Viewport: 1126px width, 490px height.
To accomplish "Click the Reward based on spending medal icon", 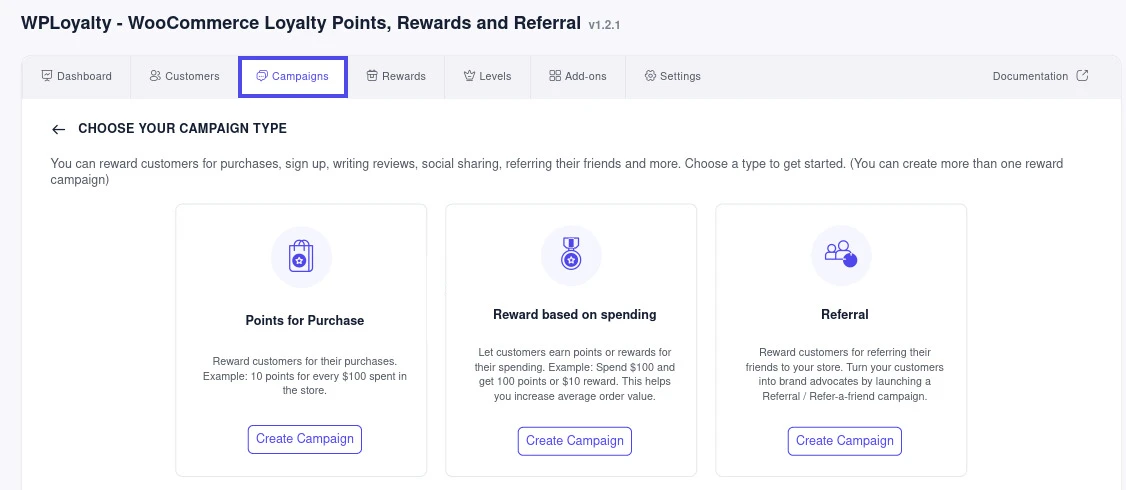I will click(x=571, y=255).
